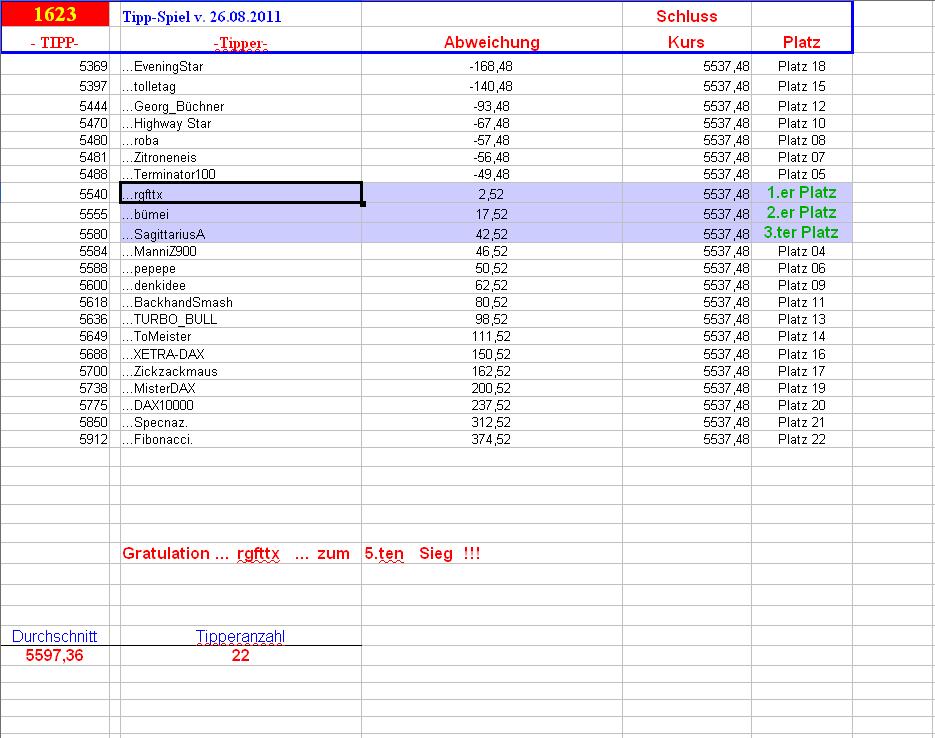
Task: Click the Zickzackmaus cell
Action: click(x=241, y=371)
